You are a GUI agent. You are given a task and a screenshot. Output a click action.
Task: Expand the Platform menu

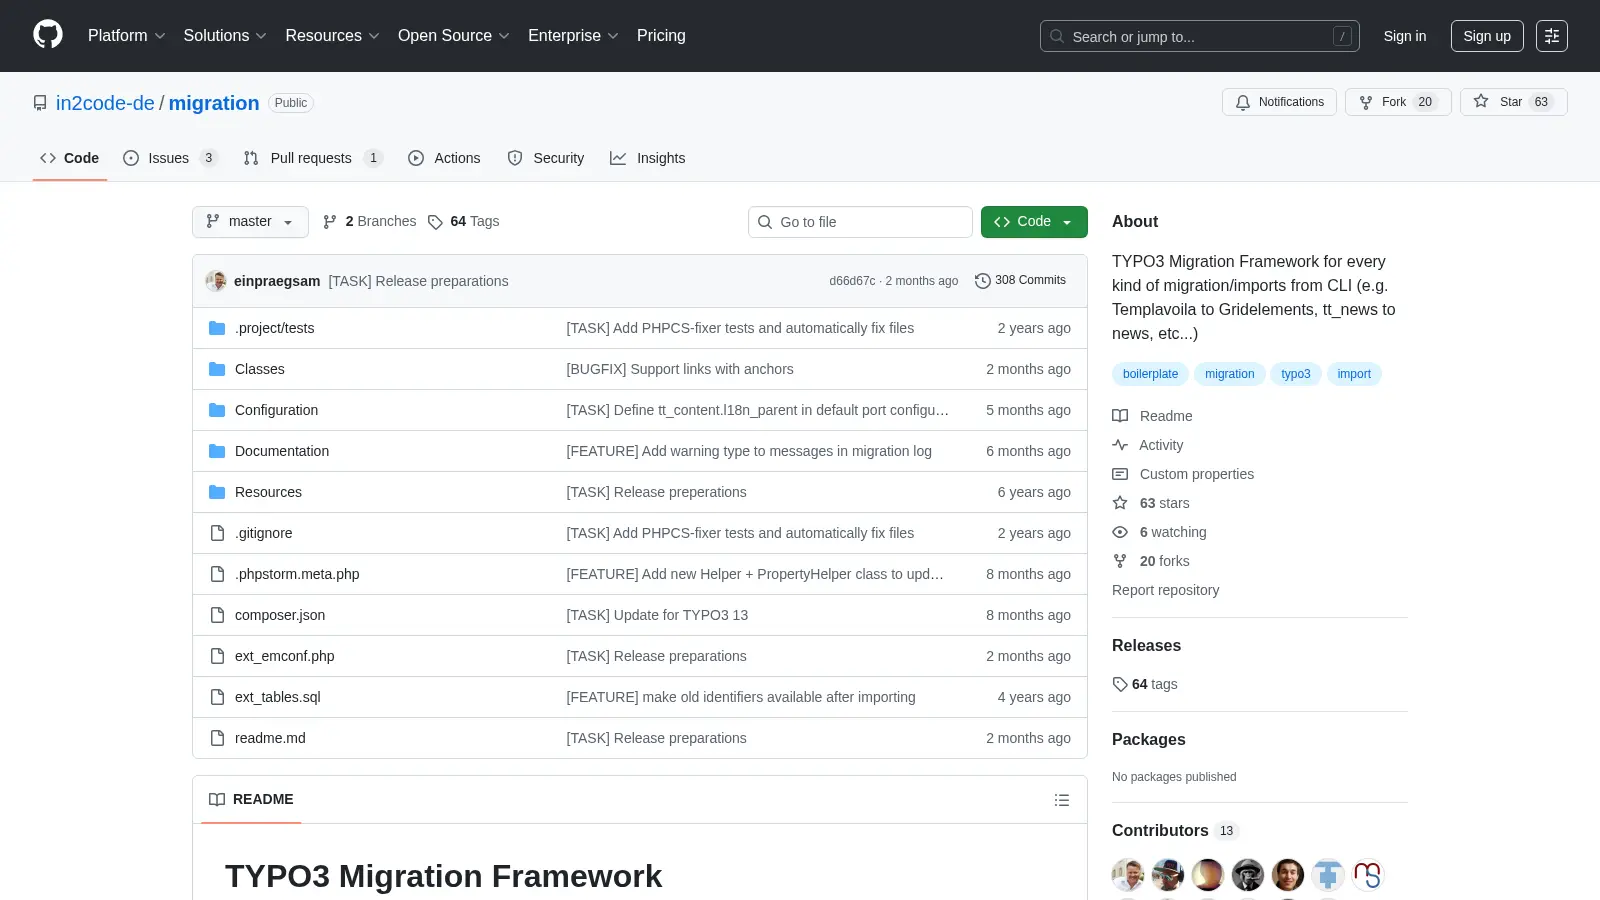126,36
